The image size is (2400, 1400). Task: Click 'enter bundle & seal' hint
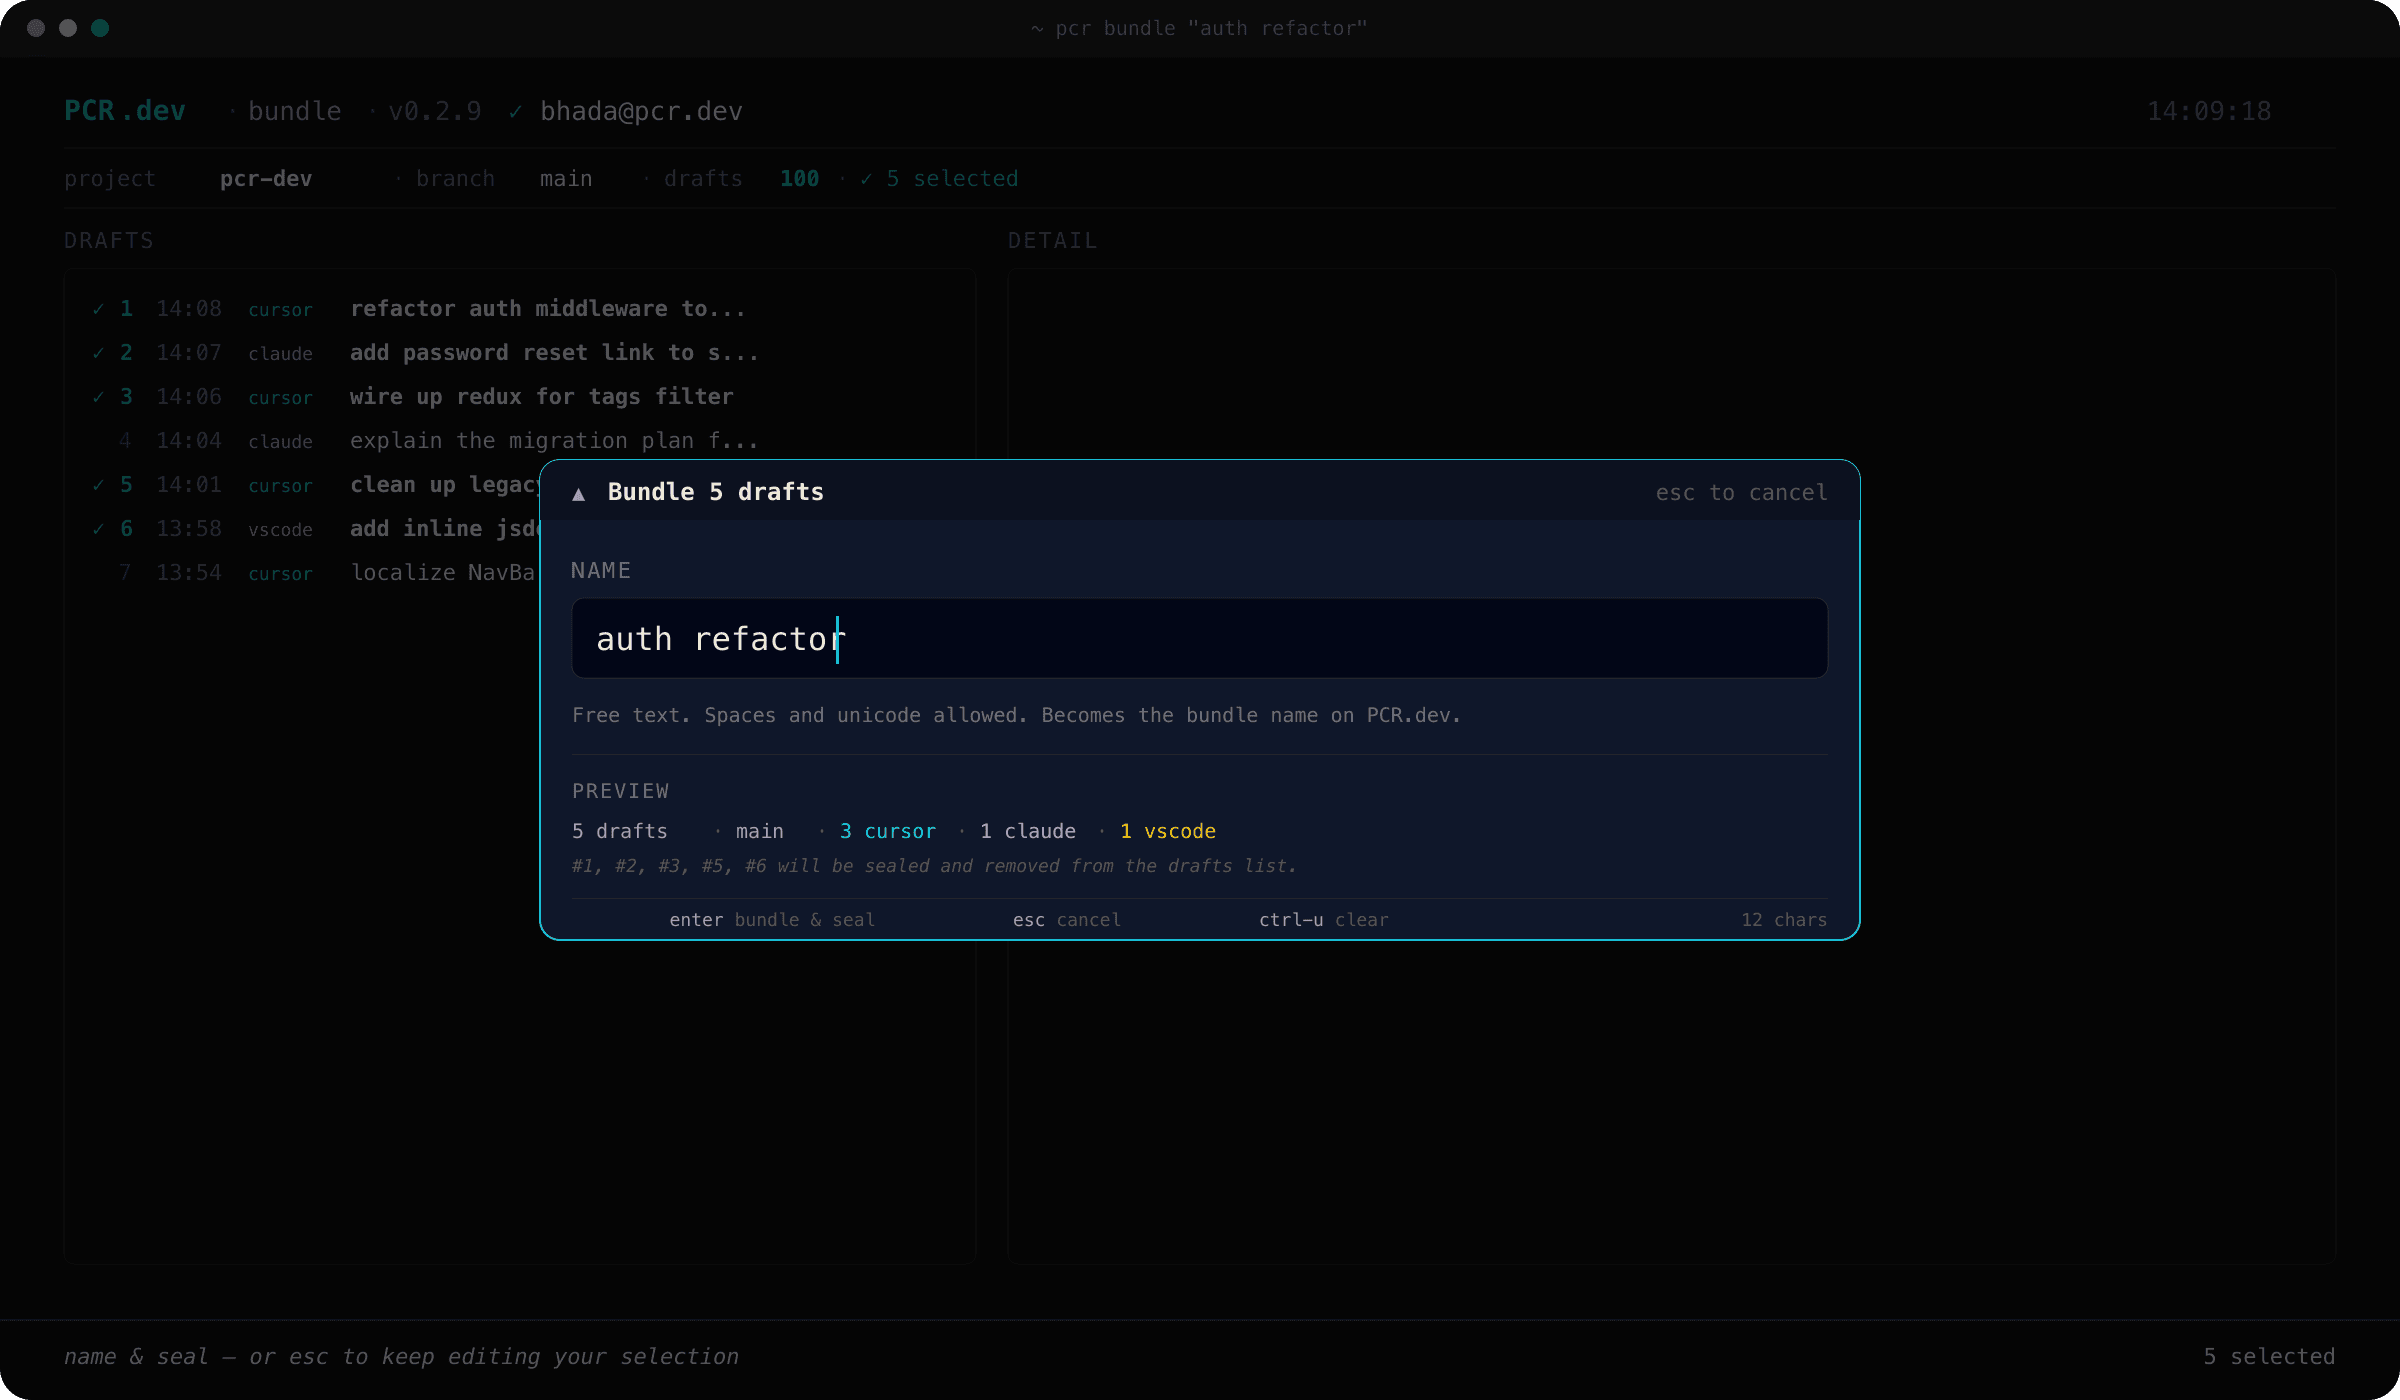click(x=772, y=919)
